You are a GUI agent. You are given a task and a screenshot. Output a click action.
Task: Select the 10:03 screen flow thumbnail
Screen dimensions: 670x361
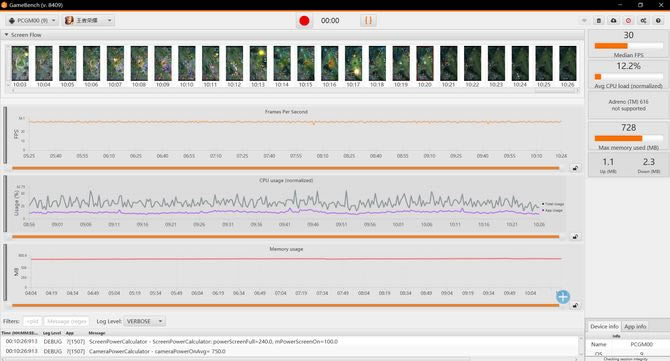tap(20, 64)
